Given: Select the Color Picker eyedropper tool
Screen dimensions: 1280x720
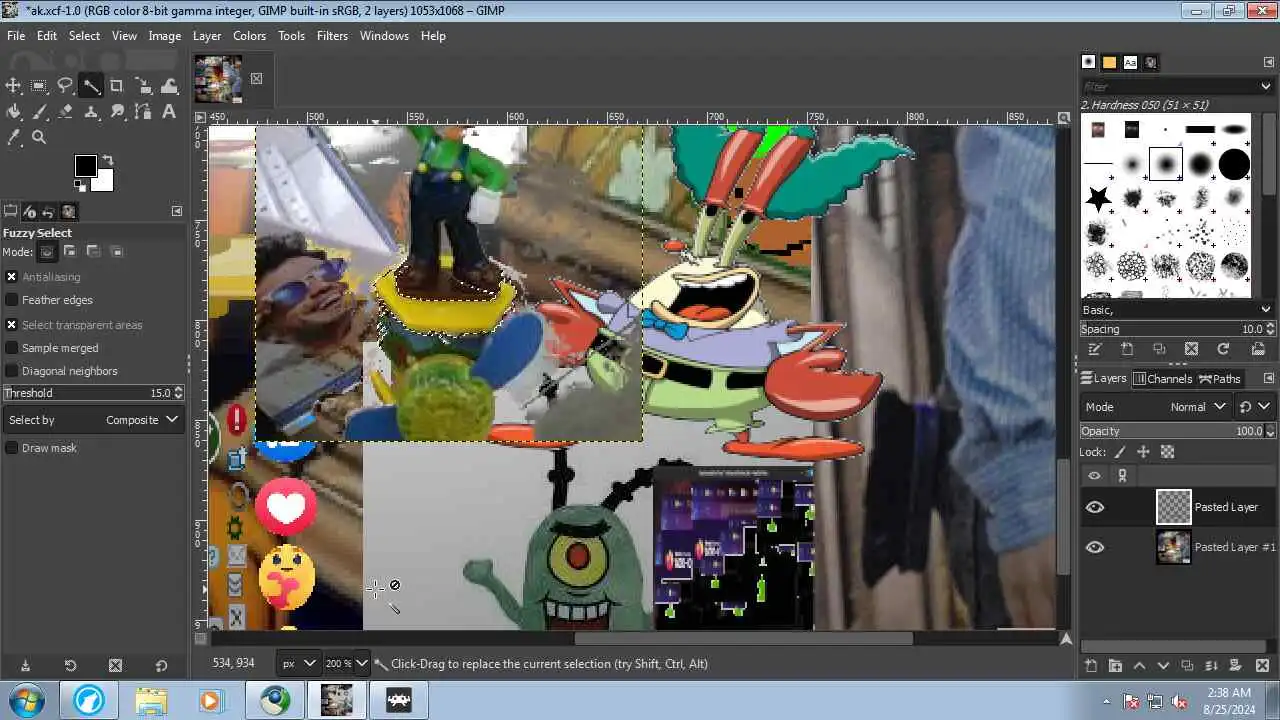Looking at the screenshot, I should pos(14,137).
